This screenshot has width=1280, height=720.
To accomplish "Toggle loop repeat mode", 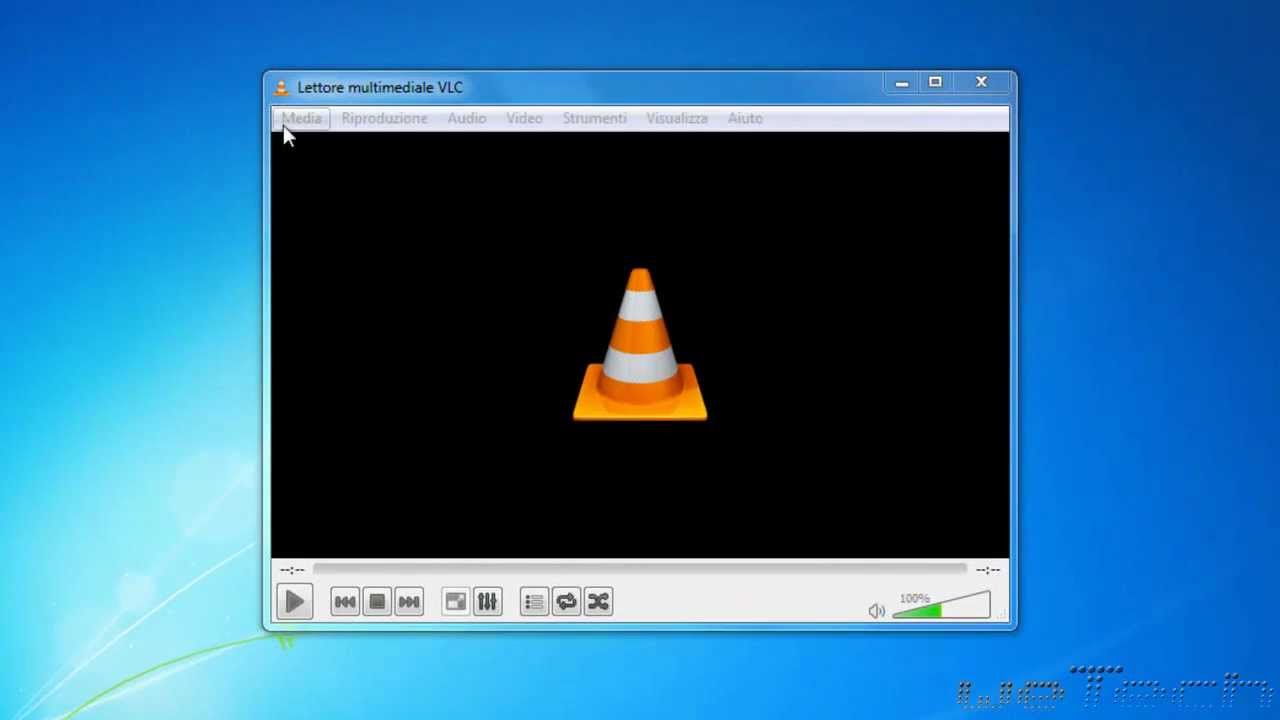I will click(x=566, y=601).
